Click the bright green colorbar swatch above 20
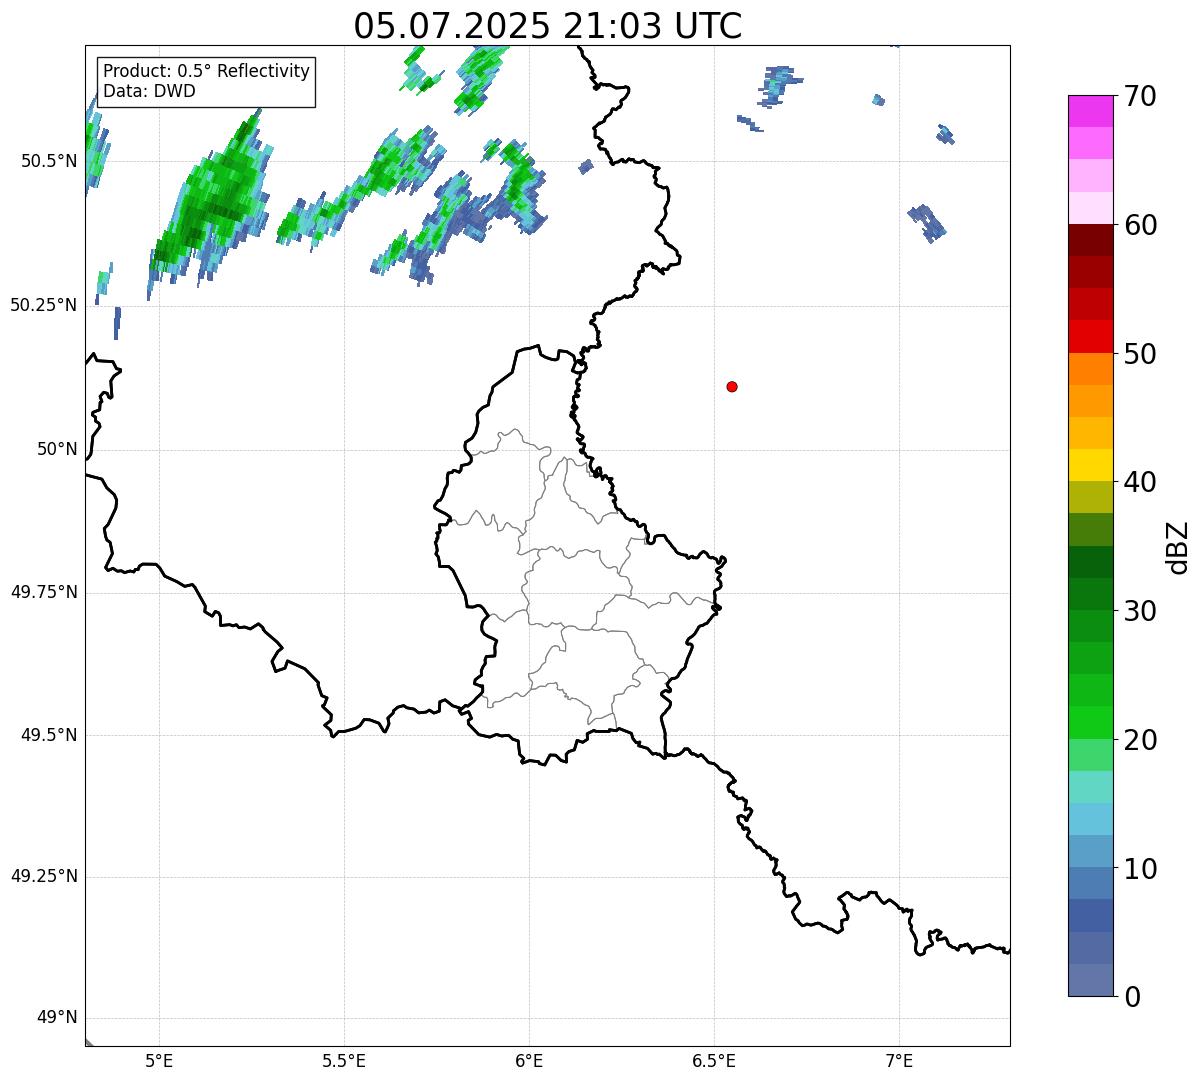Screen dimensions: 1202x1081 tap(1091, 723)
